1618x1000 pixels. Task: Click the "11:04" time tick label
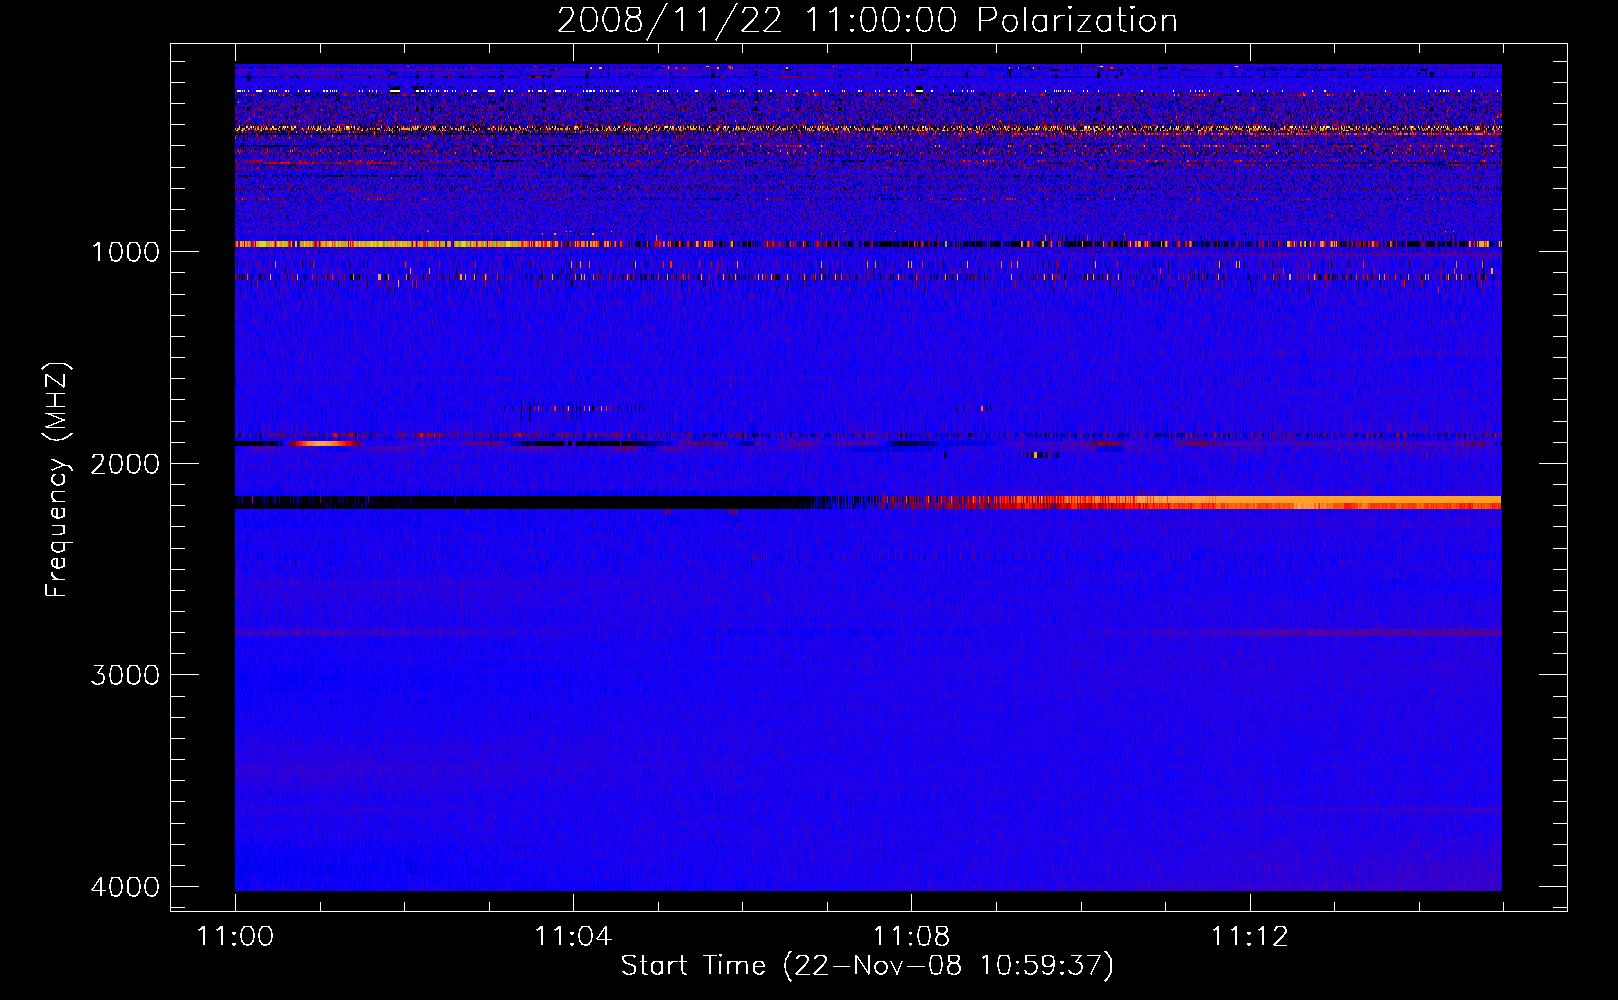coord(573,937)
